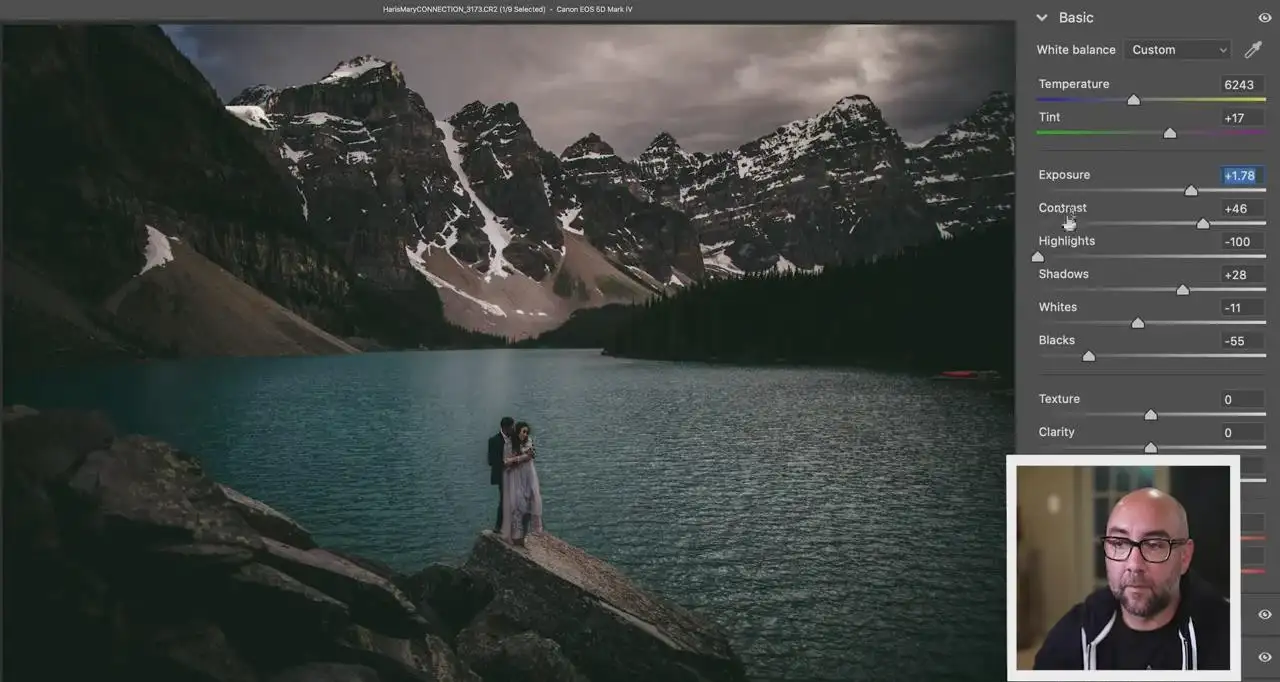Focus the Shadows value field +28

[1243, 275]
